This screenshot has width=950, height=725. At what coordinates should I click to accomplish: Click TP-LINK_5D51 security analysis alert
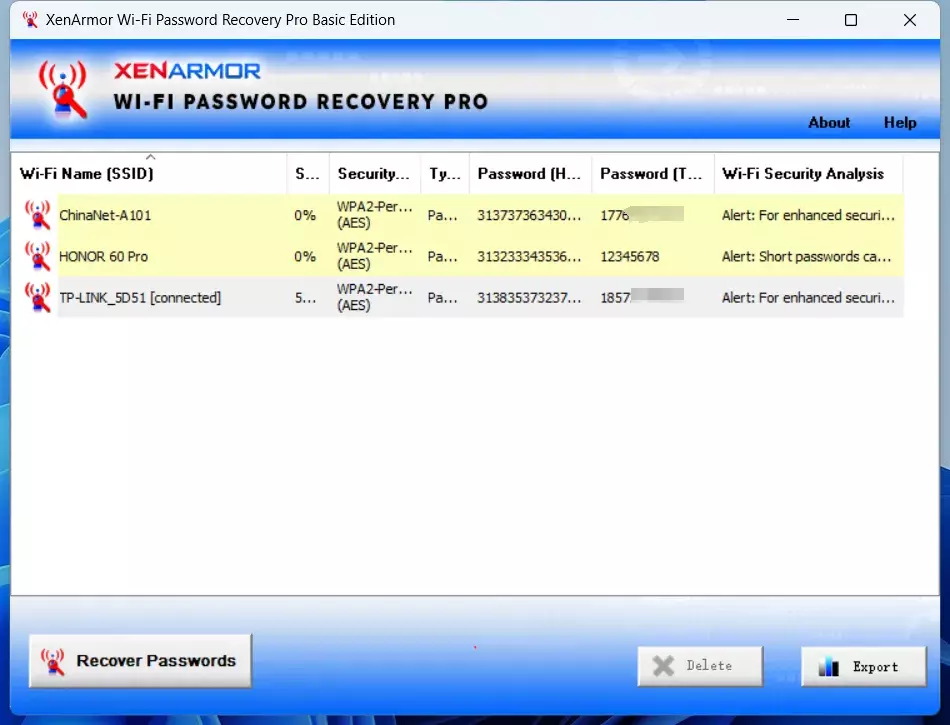point(808,297)
